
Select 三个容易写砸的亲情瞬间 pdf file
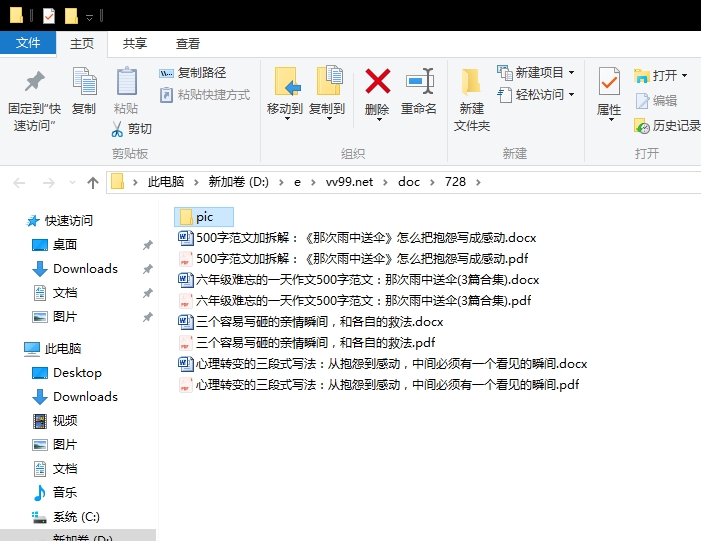pyautogui.click(x=306, y=342)
